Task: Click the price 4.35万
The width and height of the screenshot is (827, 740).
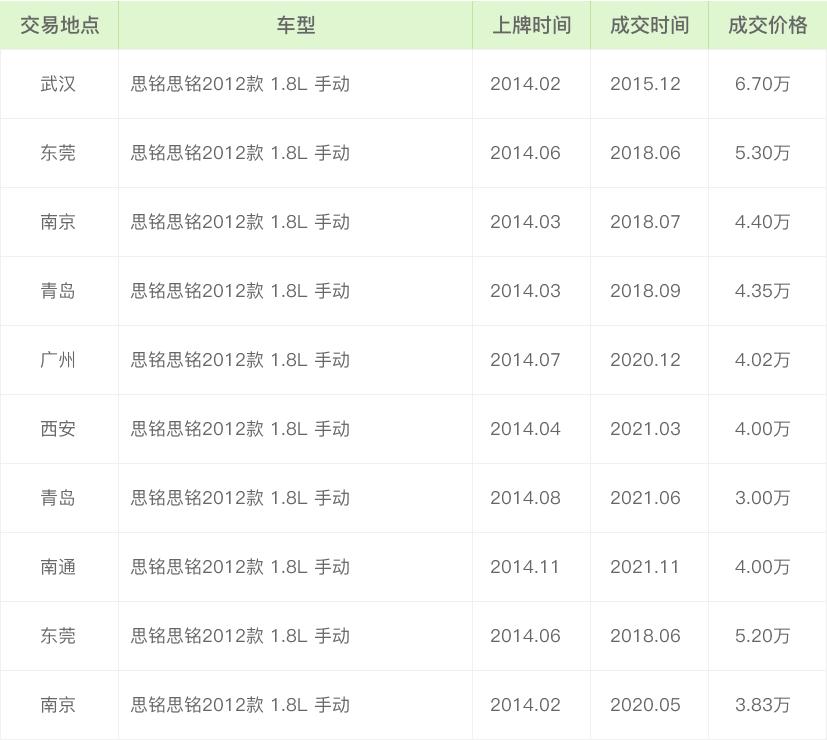Action: (x=762, y=291)
